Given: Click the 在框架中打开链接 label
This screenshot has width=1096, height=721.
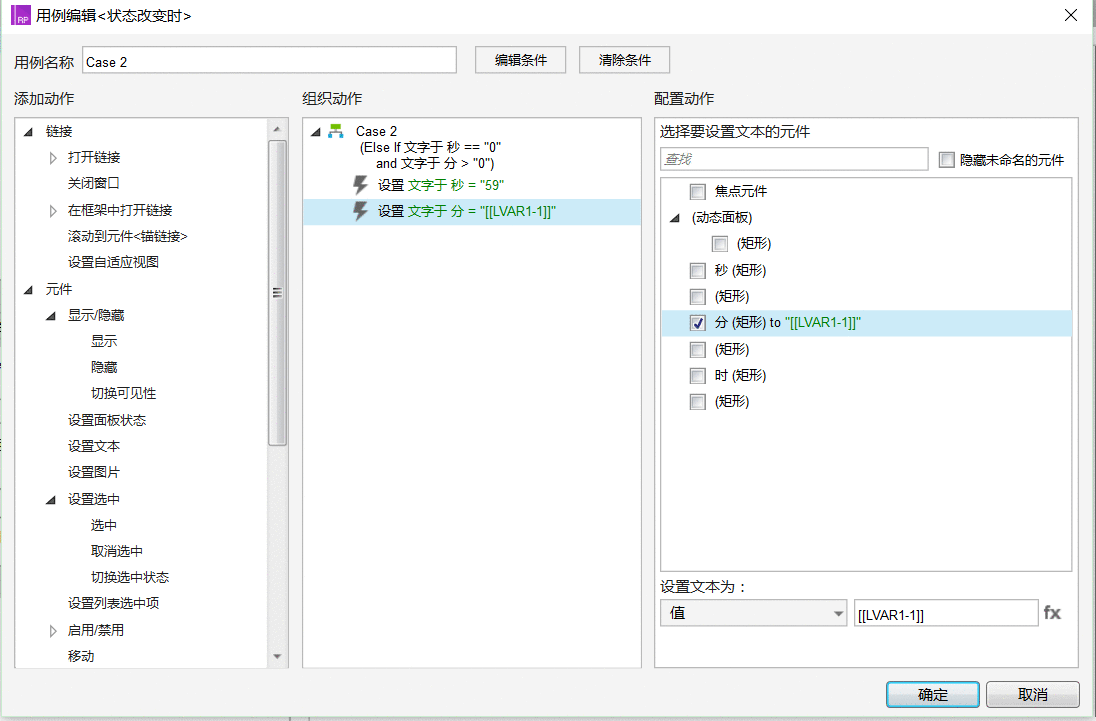Looking at the screenshot, I should pyautogui.click(x=120, y=210).
